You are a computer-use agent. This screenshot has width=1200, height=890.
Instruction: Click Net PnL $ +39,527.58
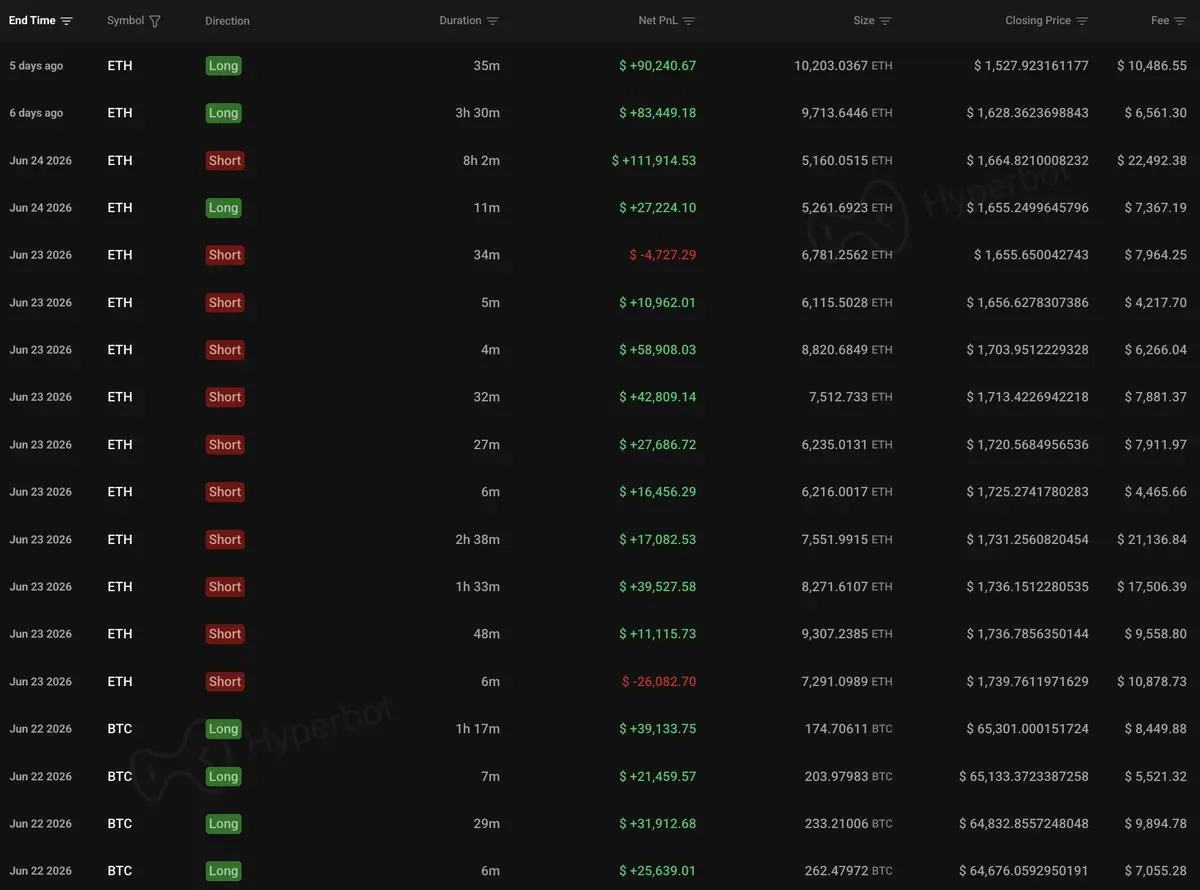(x=657, y=587)
